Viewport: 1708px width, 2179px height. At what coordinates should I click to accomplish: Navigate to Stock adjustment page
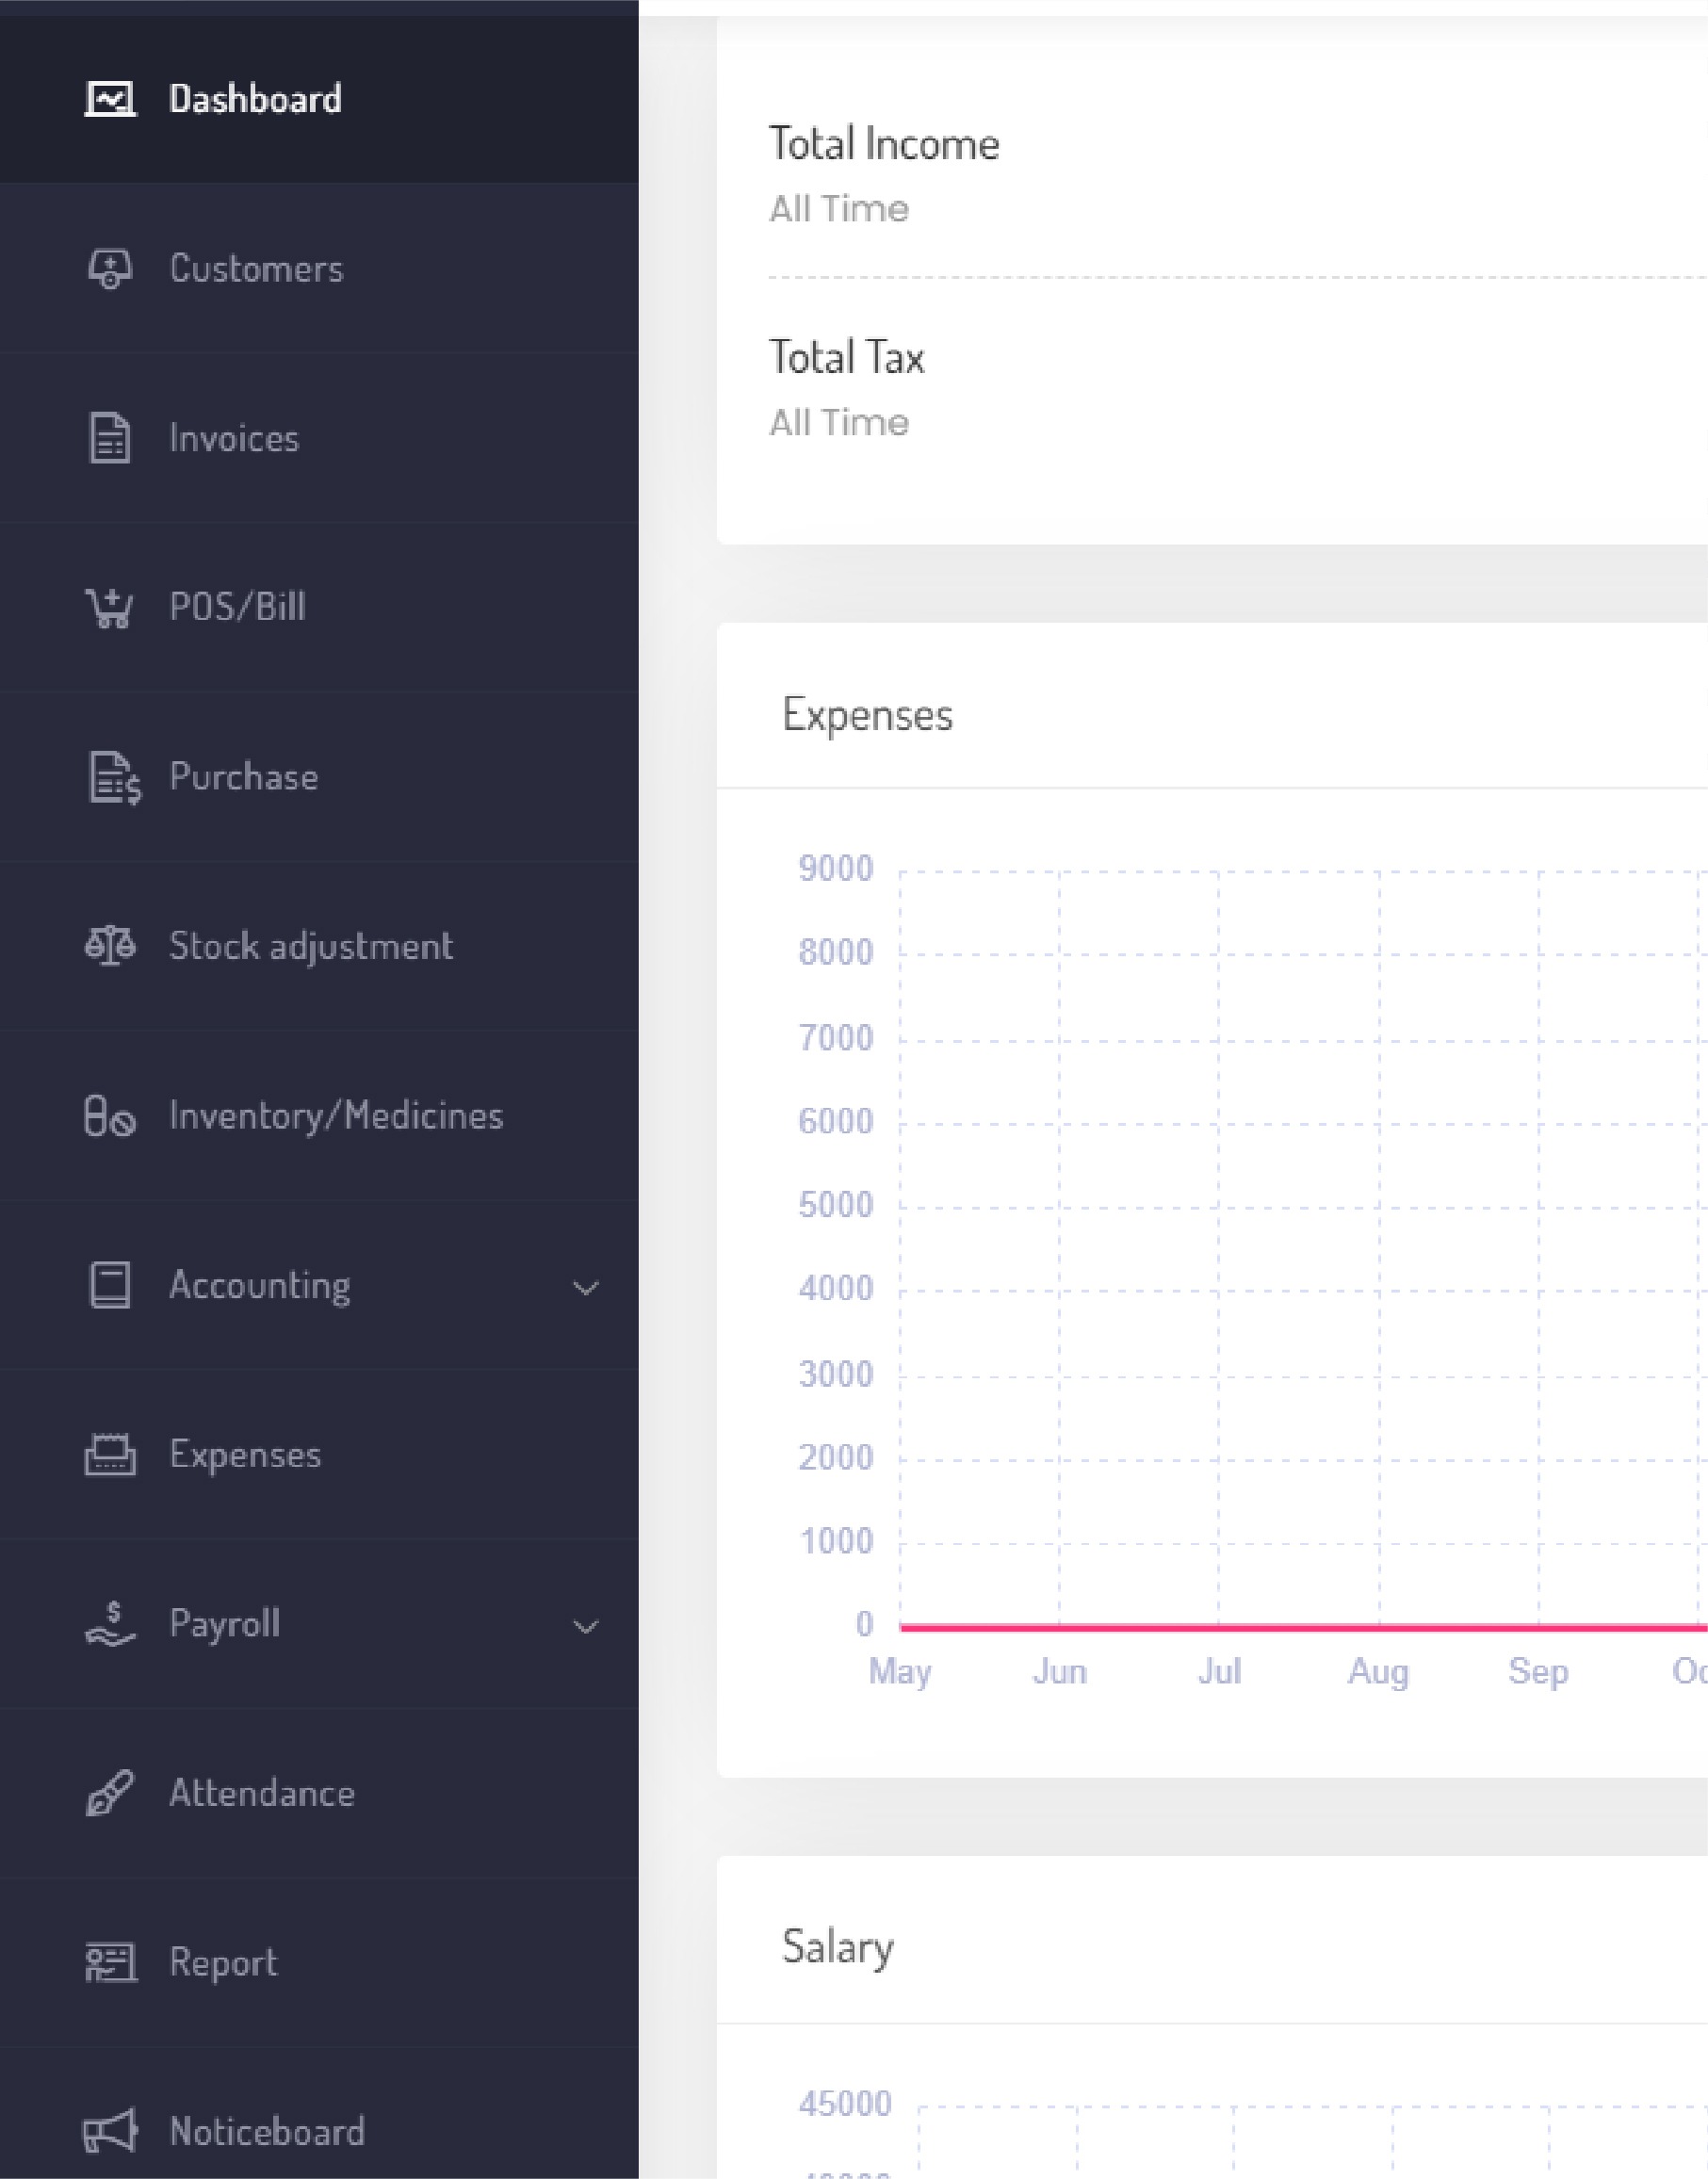[311, 946]
